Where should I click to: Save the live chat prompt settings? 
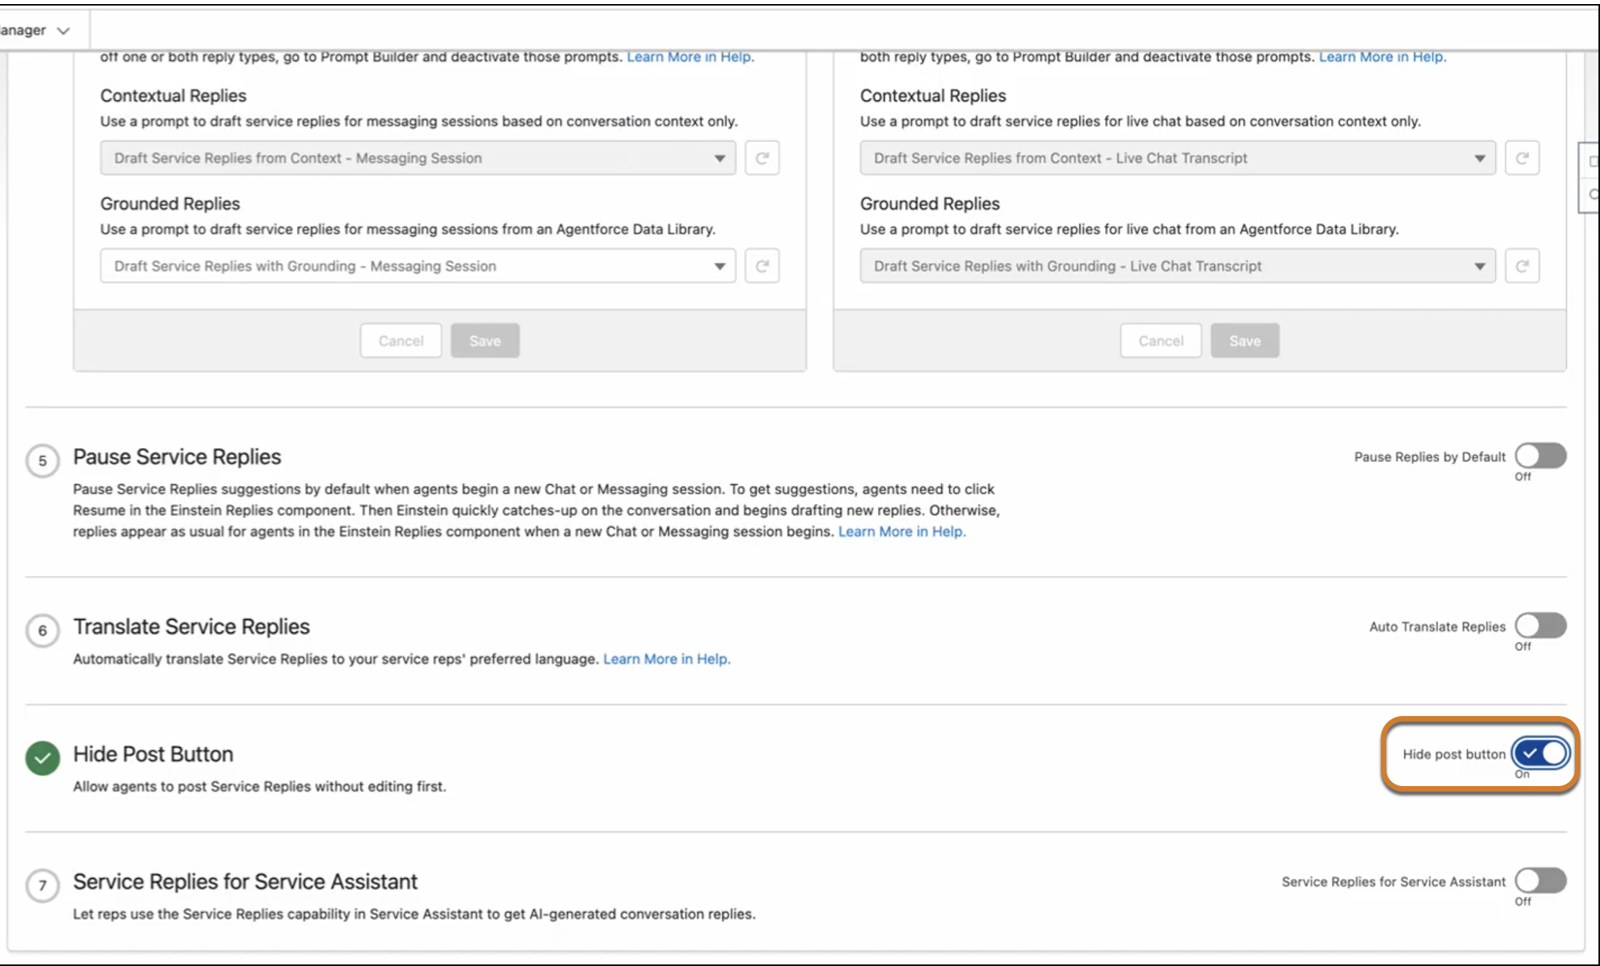tap(1245, 341)
